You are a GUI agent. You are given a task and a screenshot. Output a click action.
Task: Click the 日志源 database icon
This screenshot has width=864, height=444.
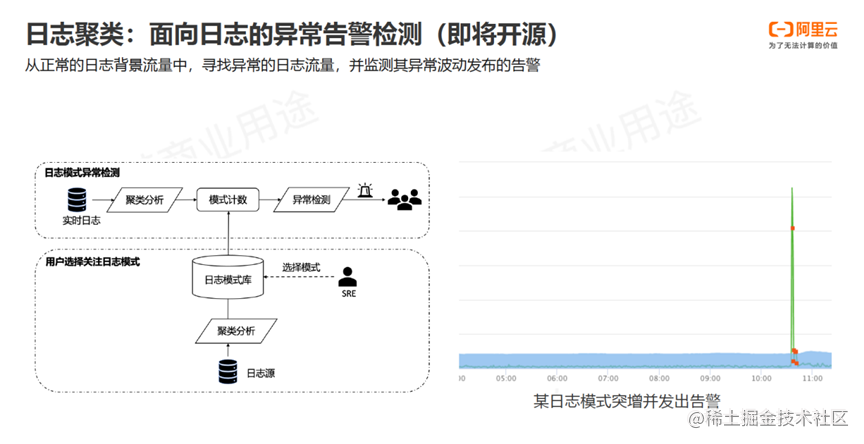[x=228, y=371]
